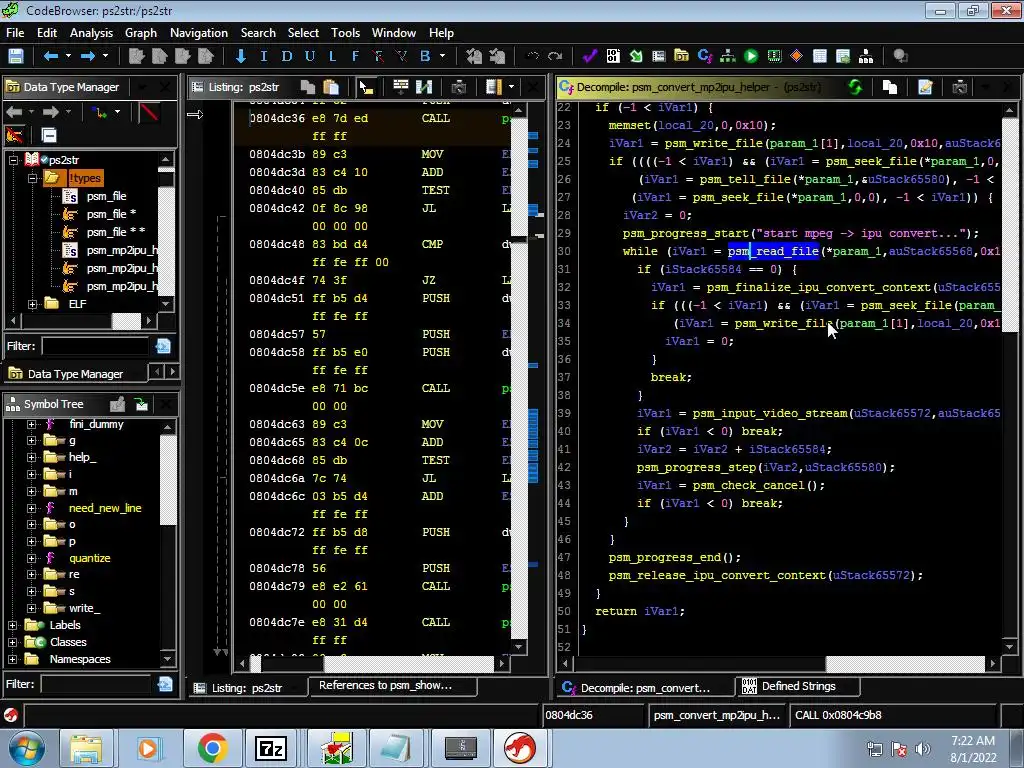Navigate to next undefined using U icon
Image resolution: width=1024 pixels, height=768 pixels.
point(310,56)
